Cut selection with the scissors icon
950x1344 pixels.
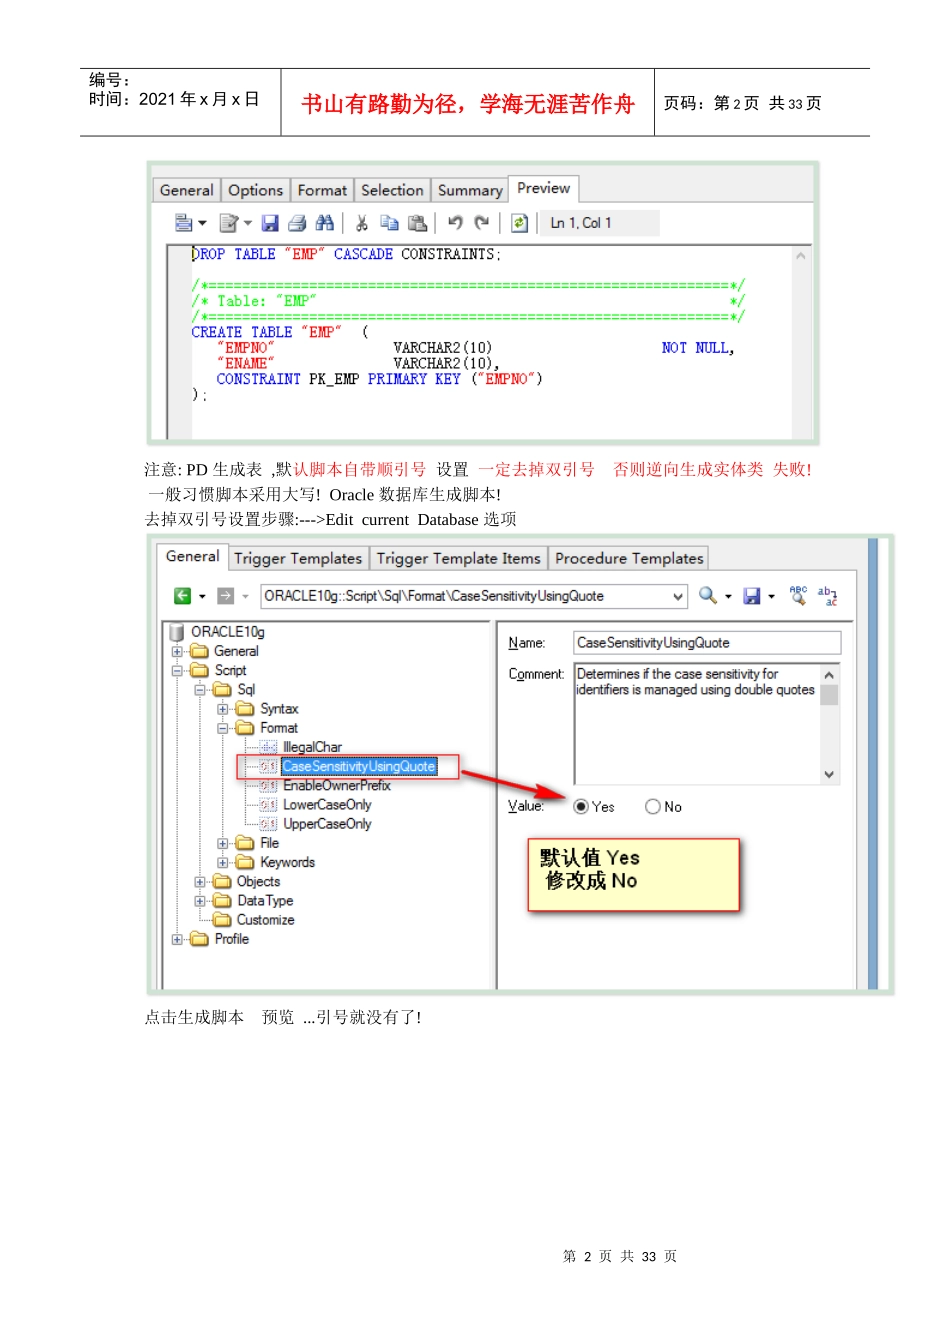click(362, 222)
